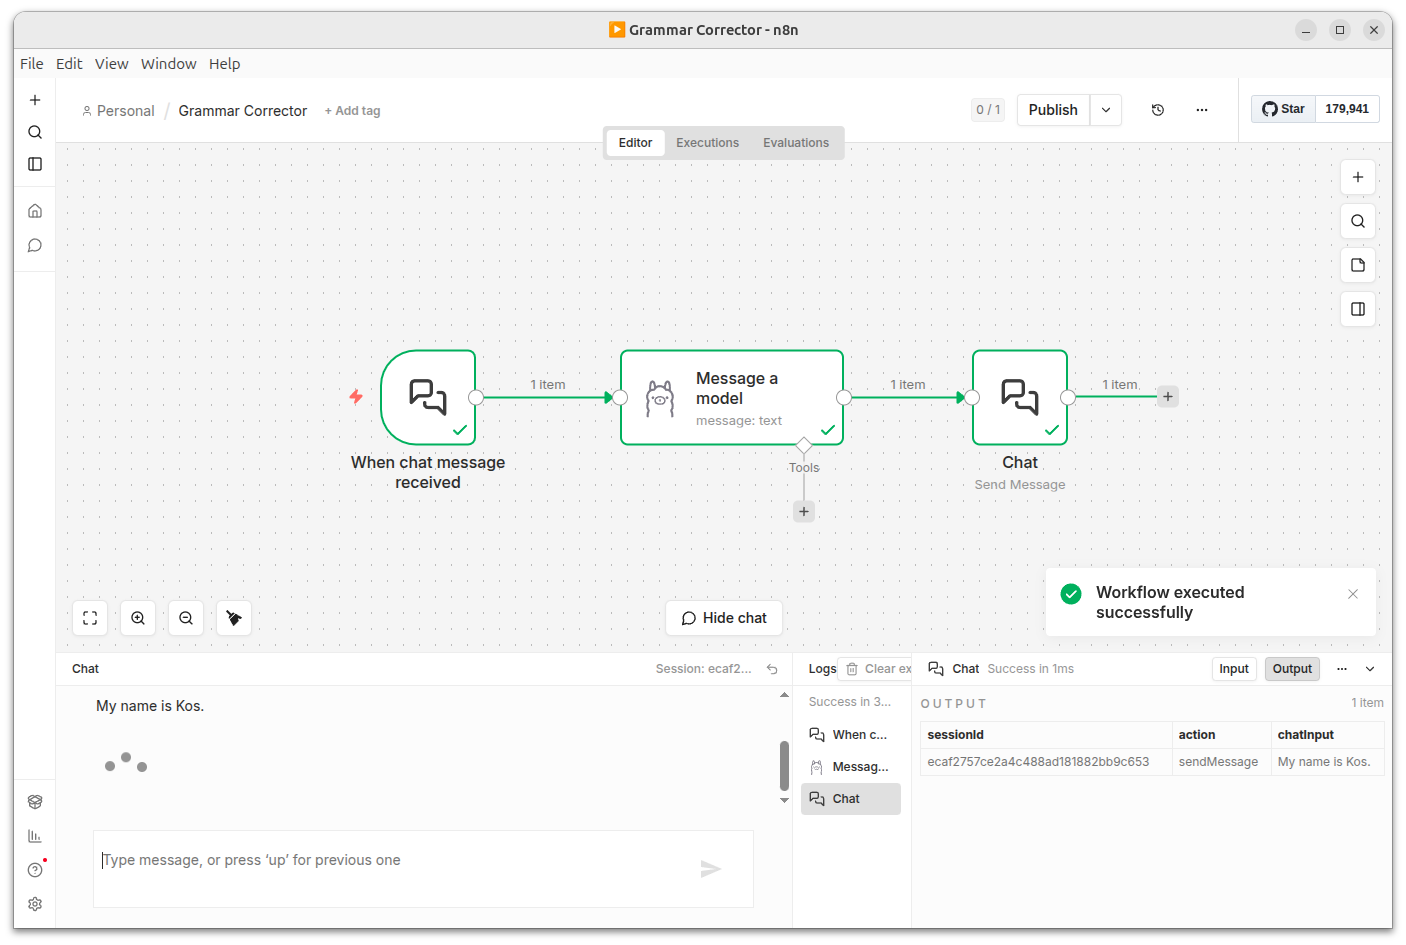Switch to the Executions tab

[x=707, y=142]
